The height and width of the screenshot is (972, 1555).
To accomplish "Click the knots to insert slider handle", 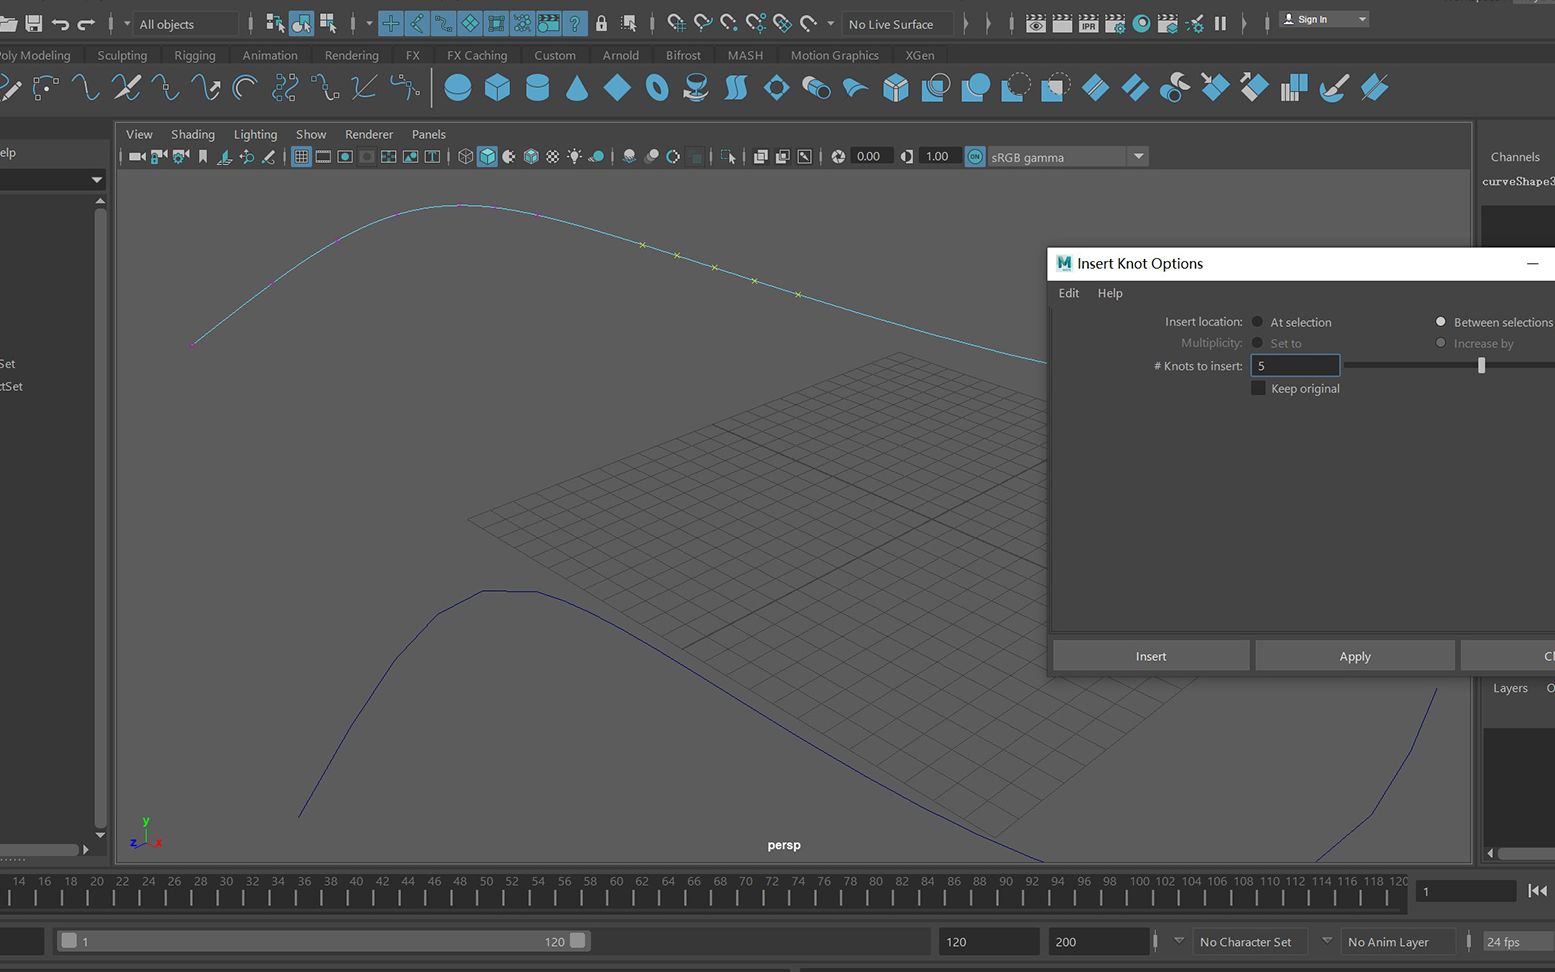I will 1481,366.
